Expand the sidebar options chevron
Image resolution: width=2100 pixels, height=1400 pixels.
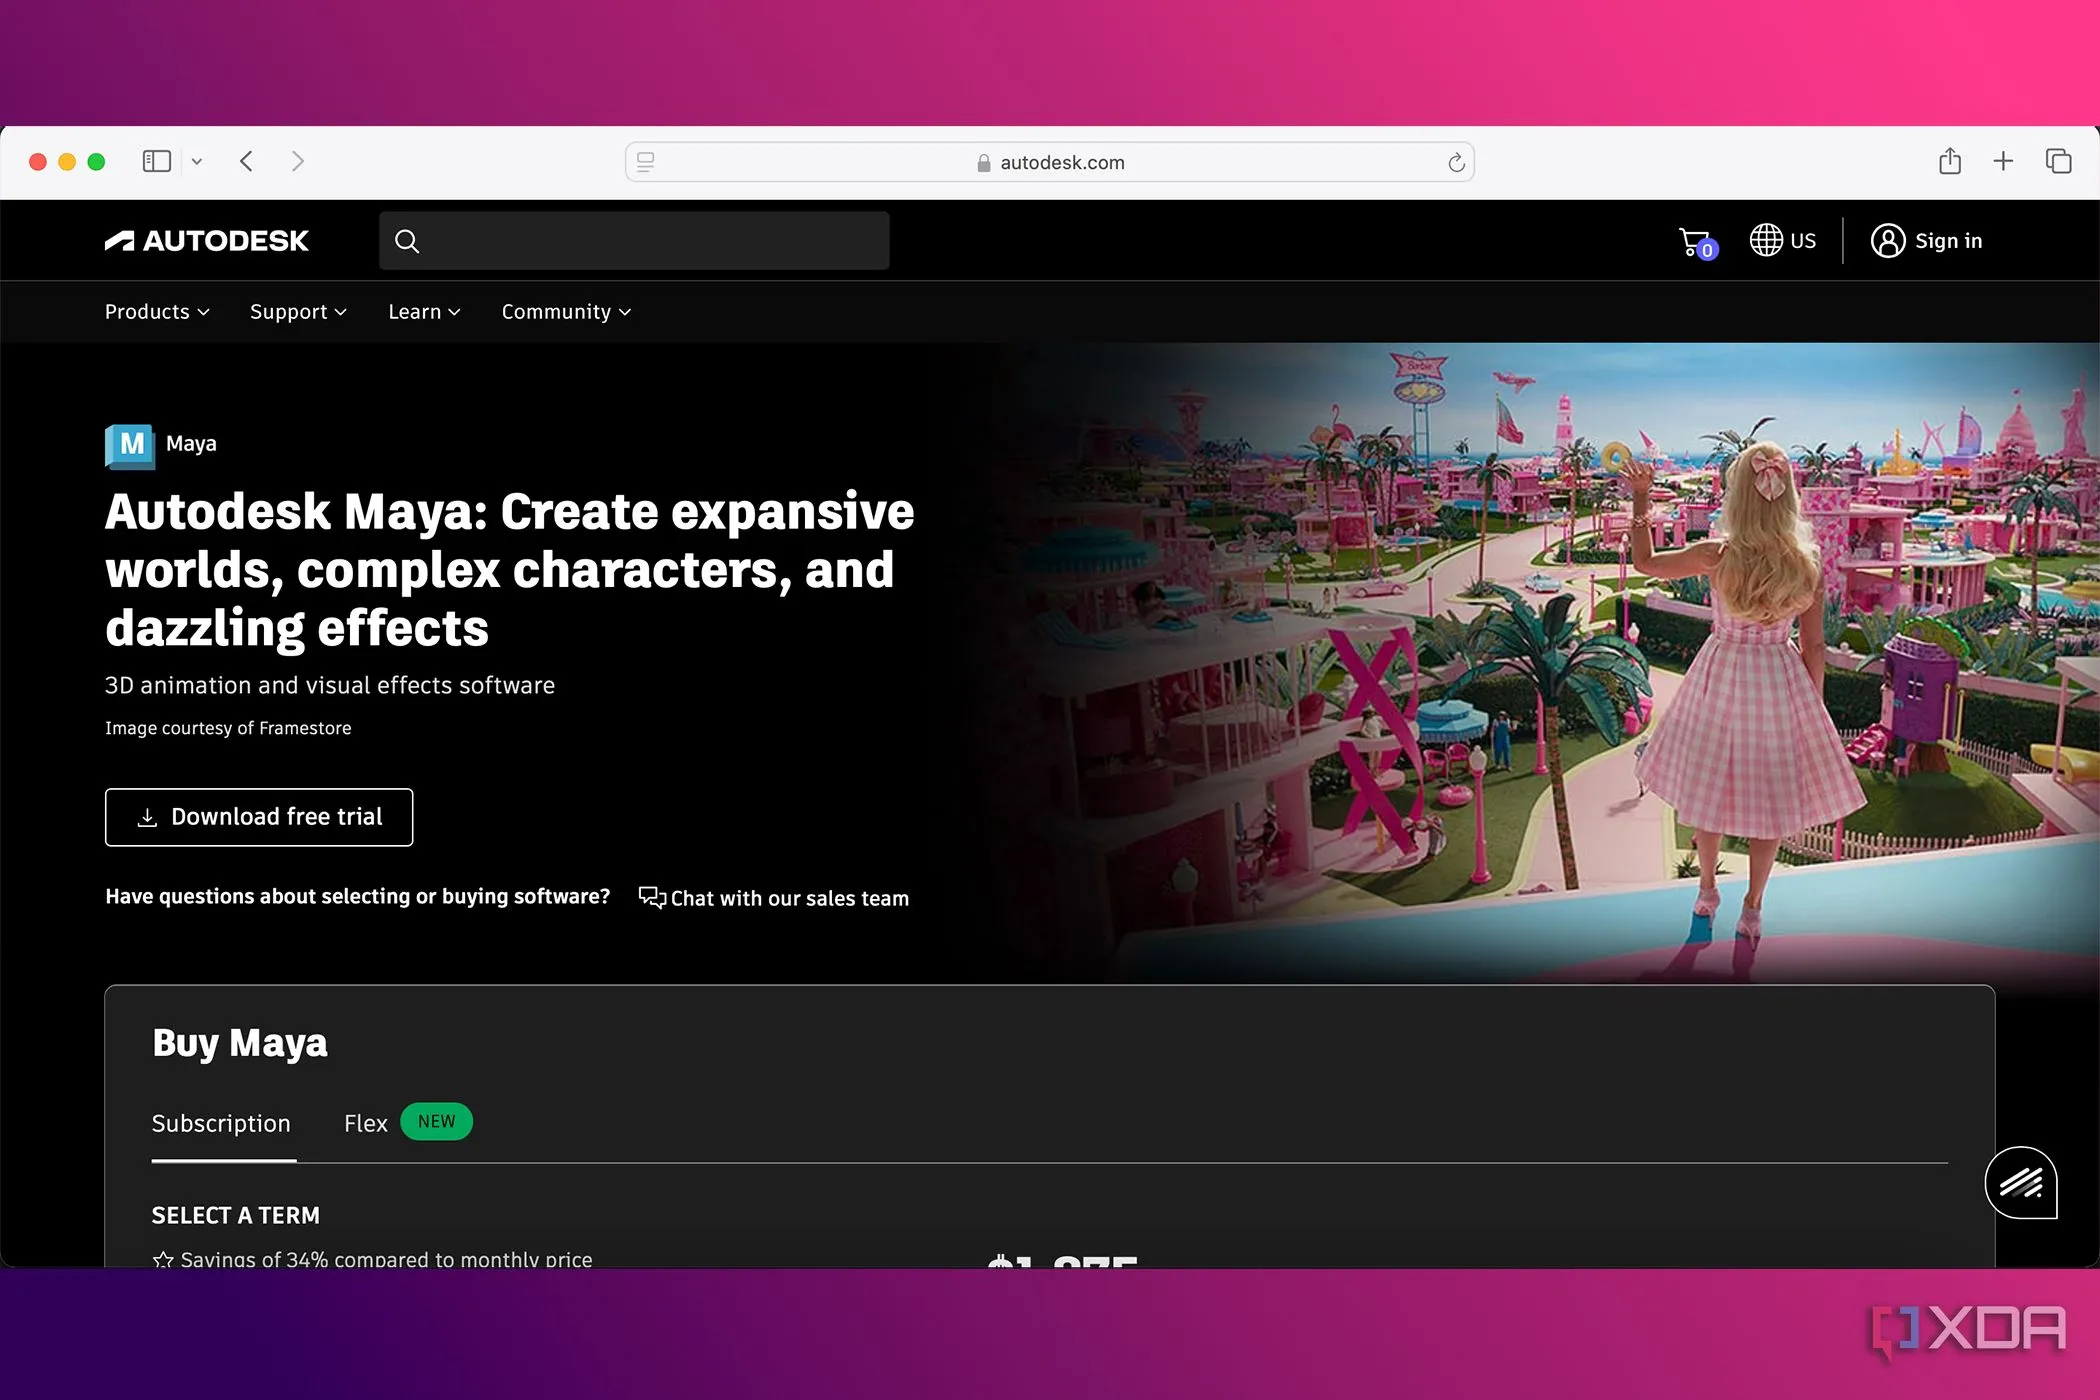(x=197, y=161)
